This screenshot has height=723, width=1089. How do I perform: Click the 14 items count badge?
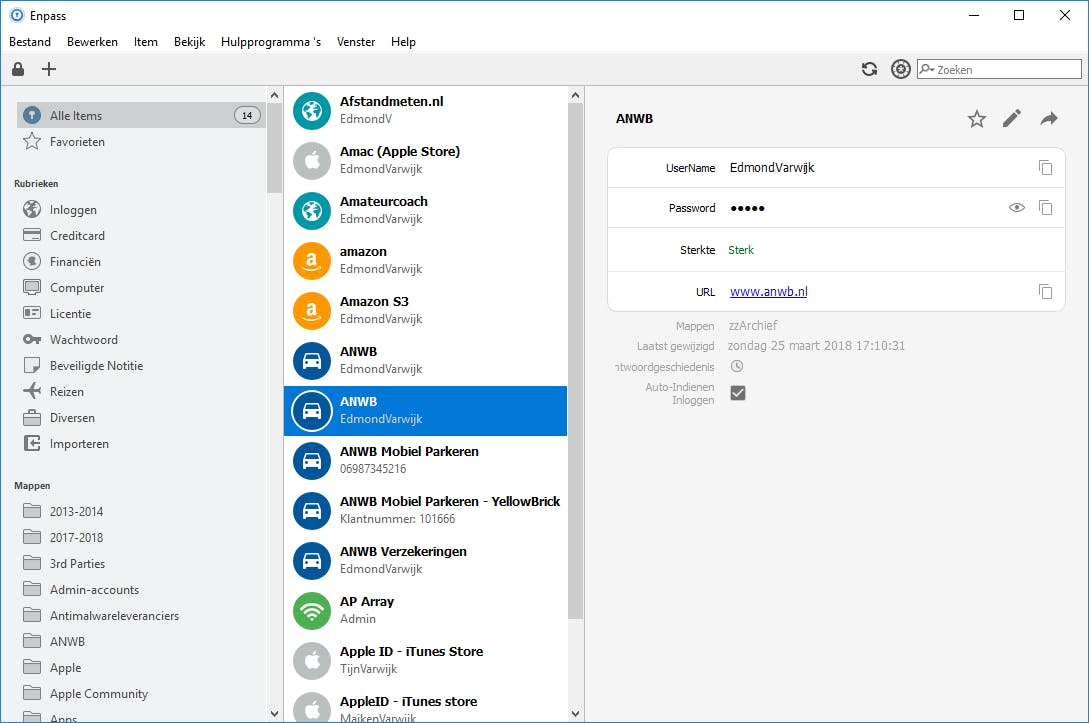[x=247, y=115]
